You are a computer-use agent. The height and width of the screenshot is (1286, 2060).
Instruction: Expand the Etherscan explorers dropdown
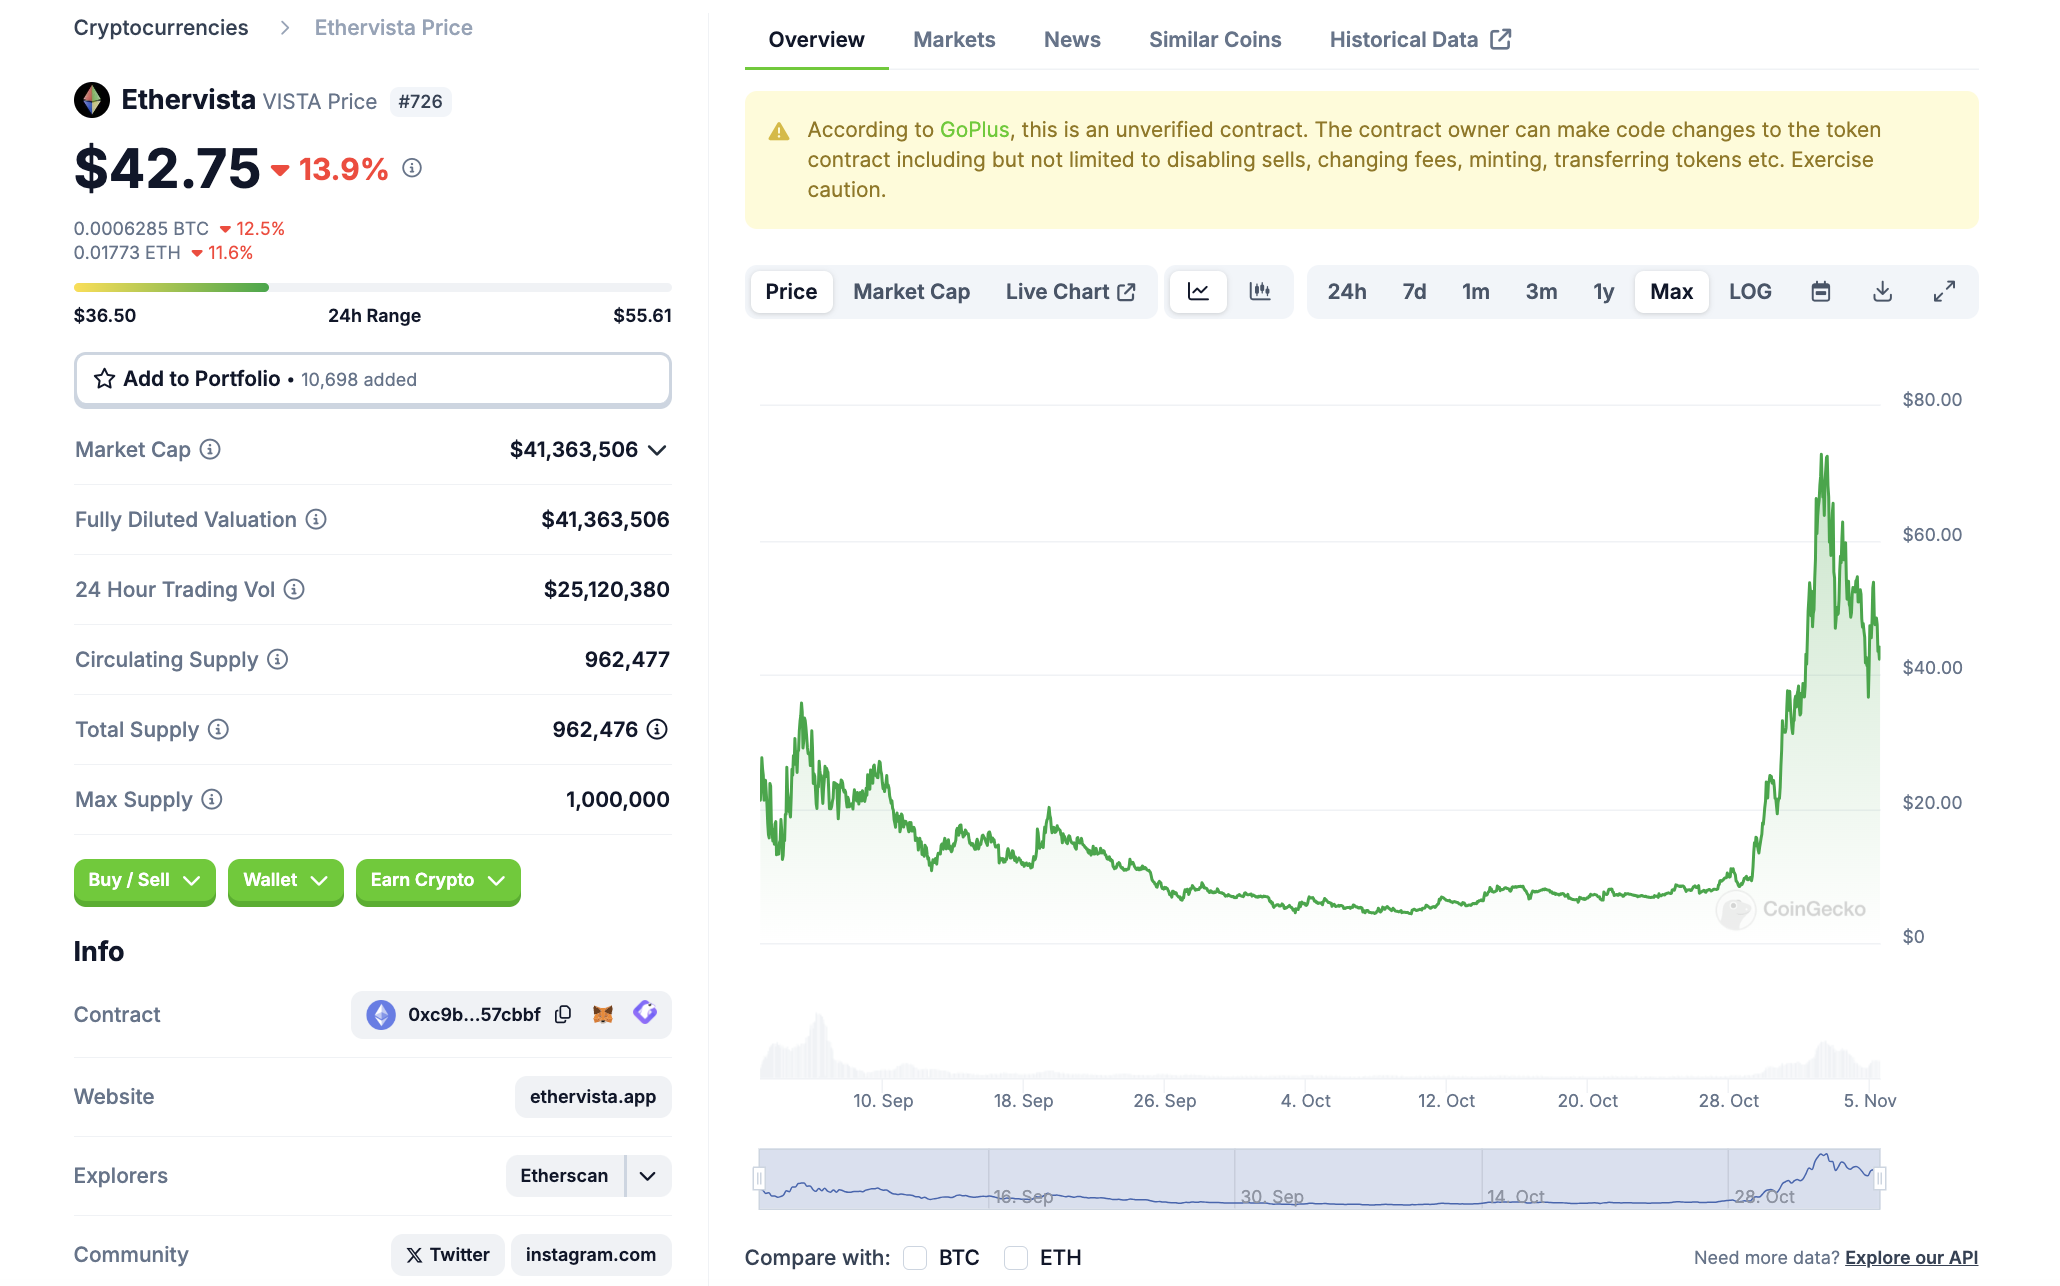point(648,1175)
